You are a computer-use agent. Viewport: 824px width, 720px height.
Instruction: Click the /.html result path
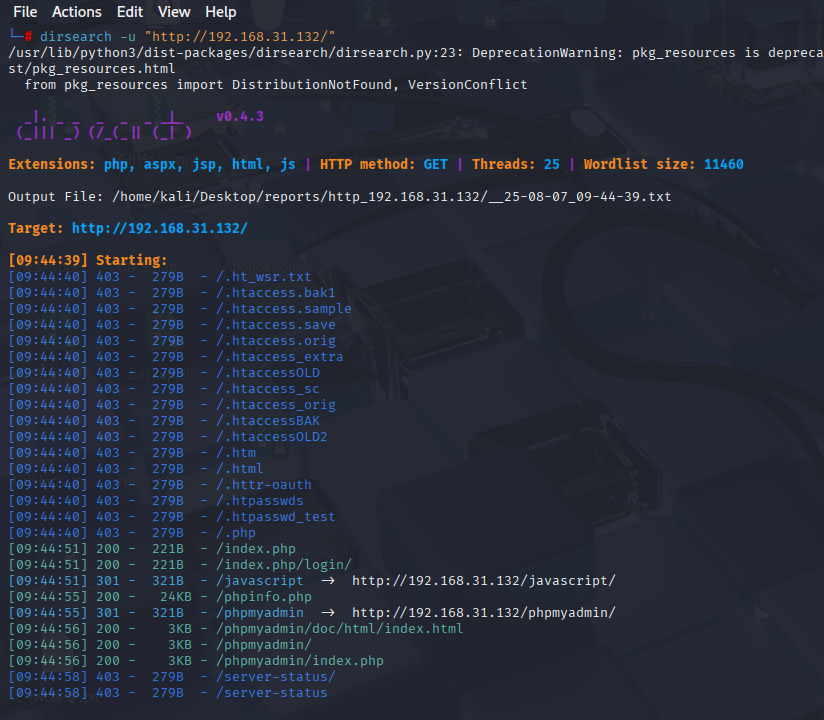pos(240,469)
